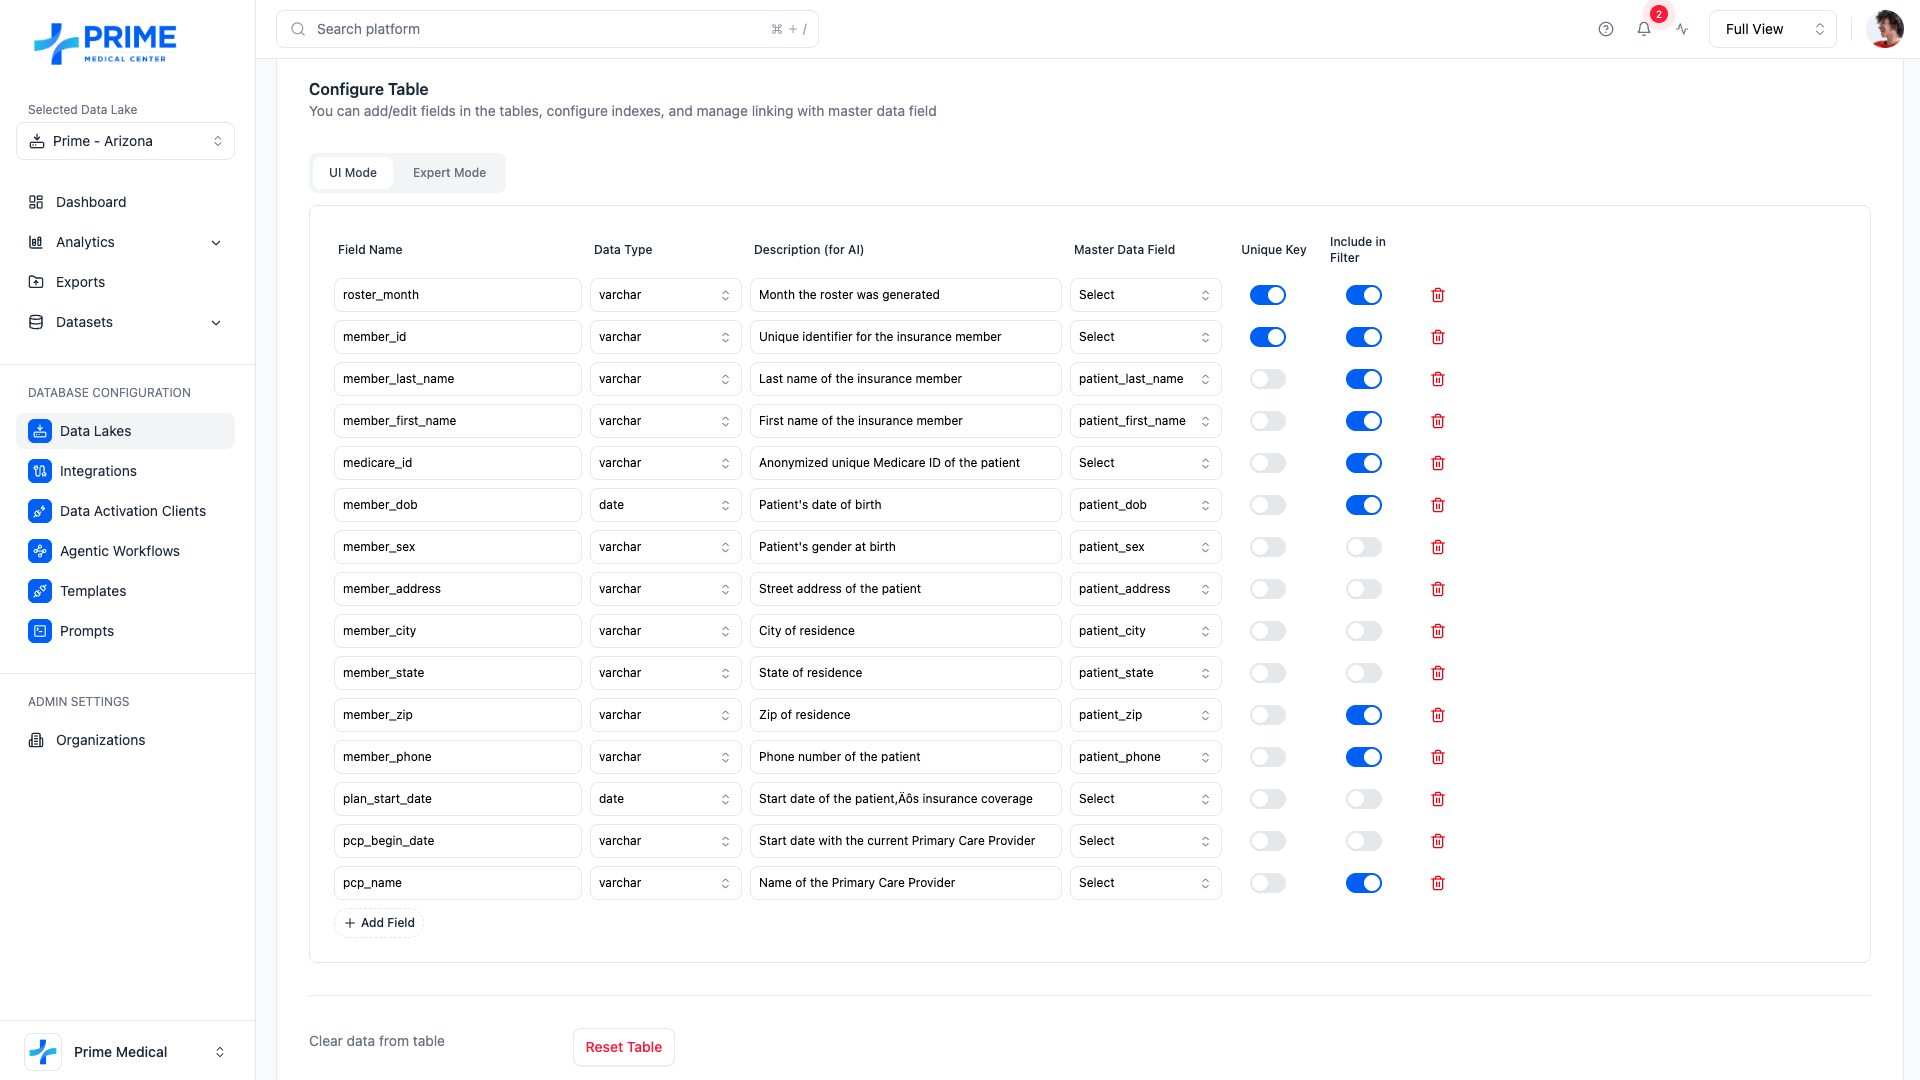
Task: Click the notifications bell icon
Action: click(1644, 29)
